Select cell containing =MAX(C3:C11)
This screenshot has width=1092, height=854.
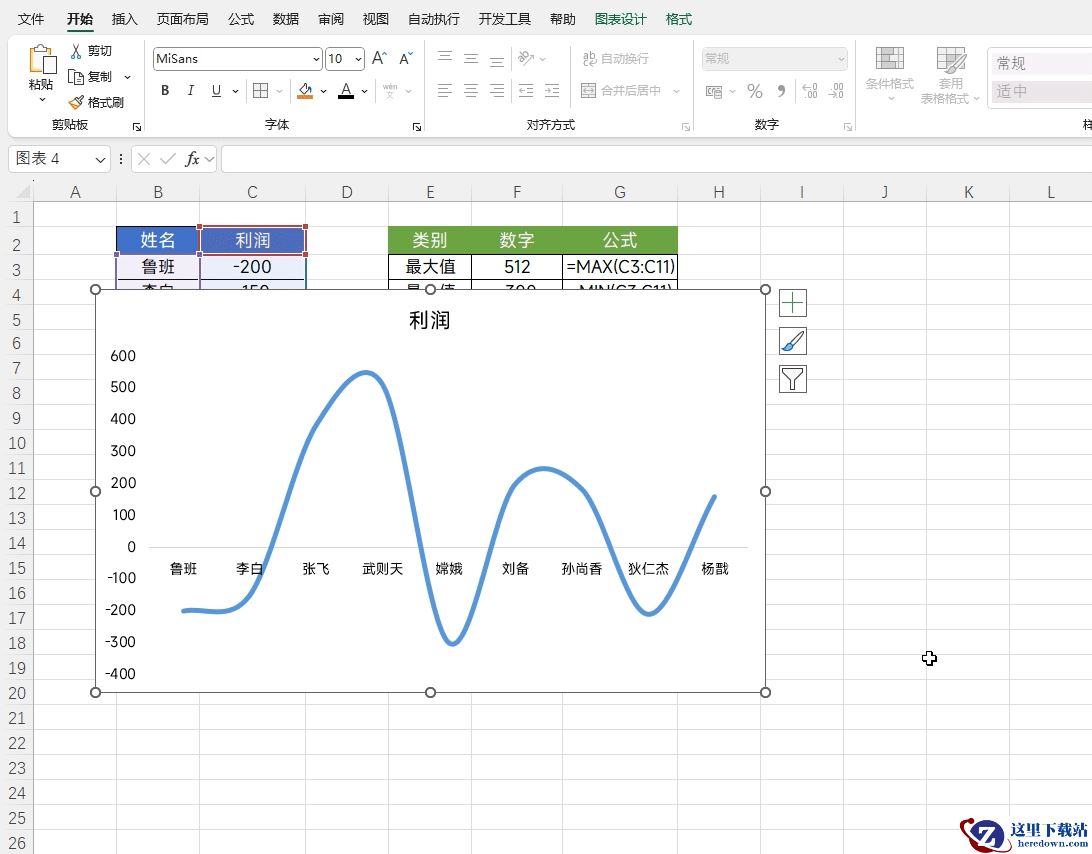click(620, 267)
